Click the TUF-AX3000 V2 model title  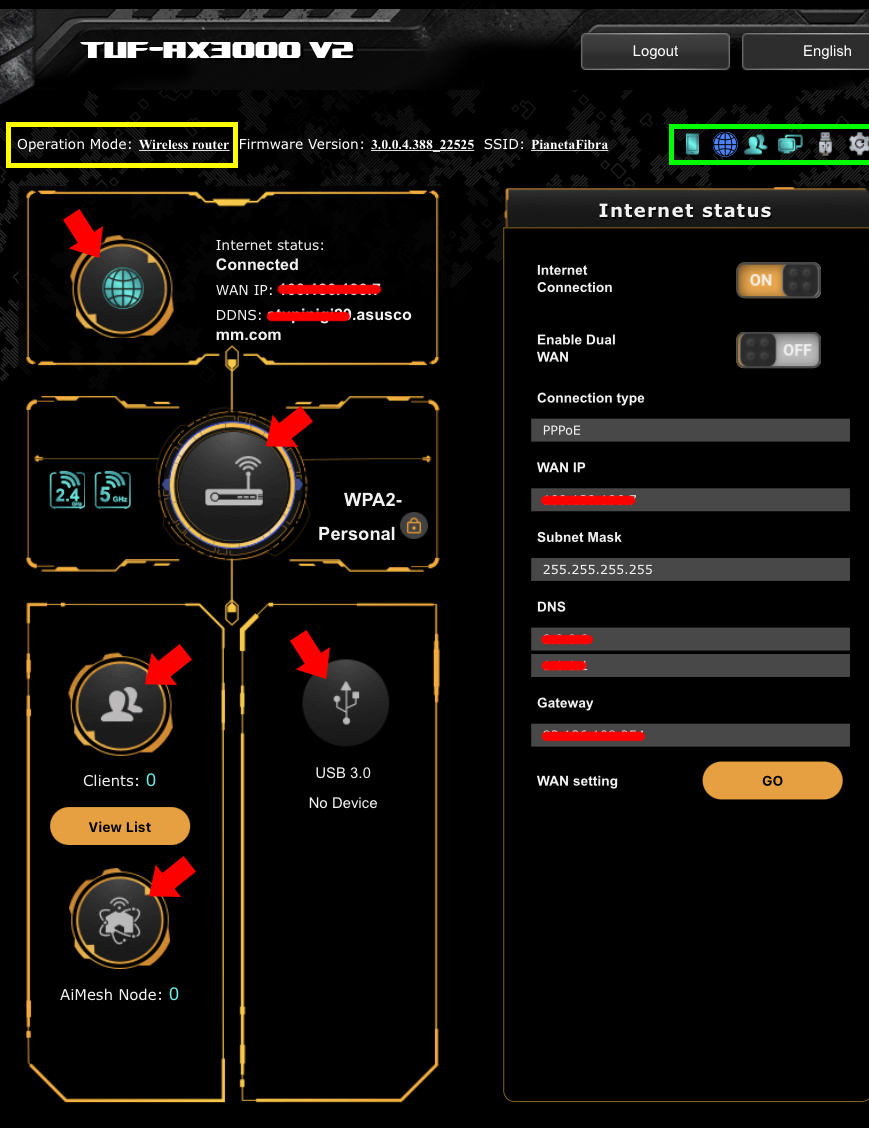217,50
